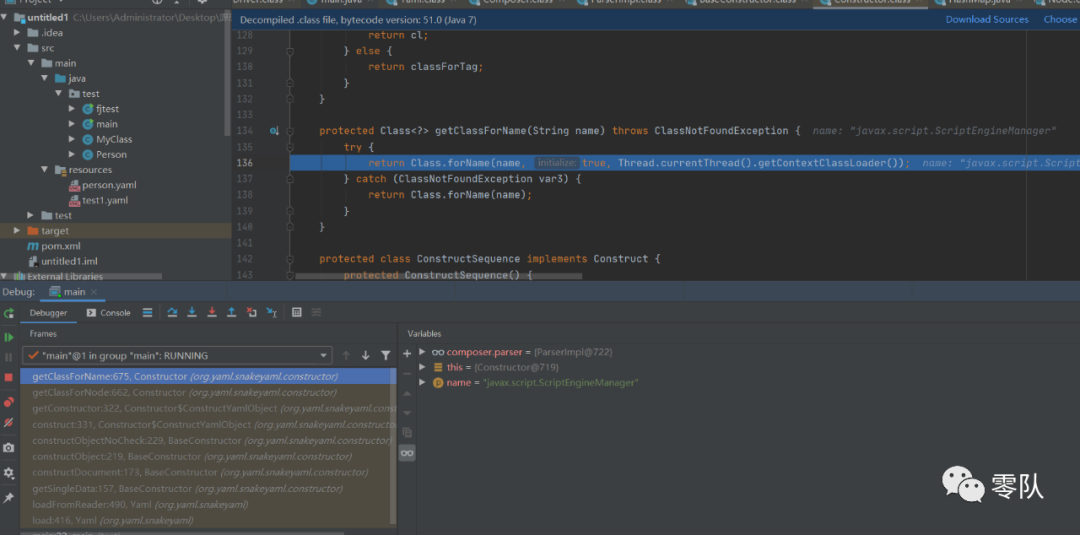Stop the debug session with red square
Screen dimensions: 1080x535
[x=9, y=377]
